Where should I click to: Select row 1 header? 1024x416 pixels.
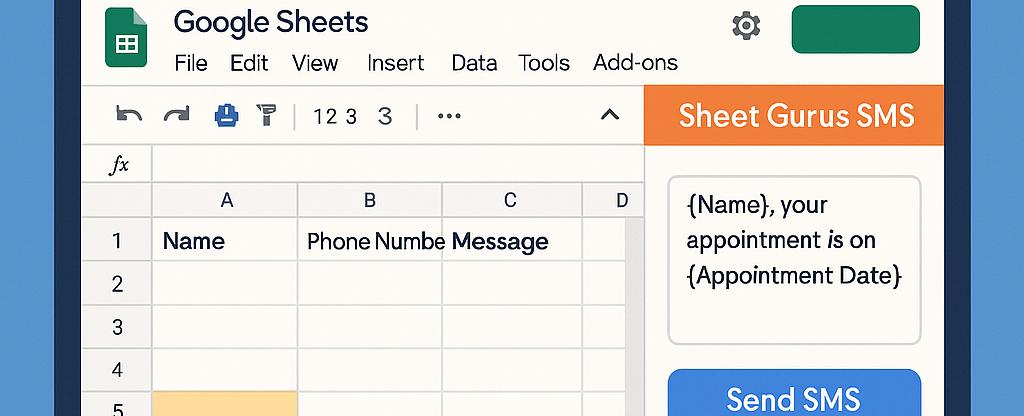pyautogui.click(x=117, y=240)
